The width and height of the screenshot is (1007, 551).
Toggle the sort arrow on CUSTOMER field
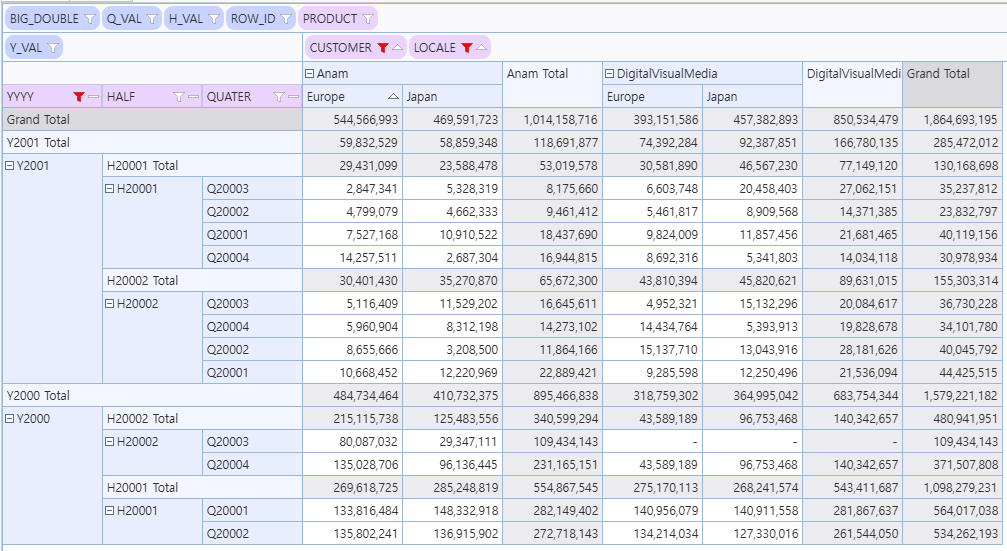(x=397, y=48)
